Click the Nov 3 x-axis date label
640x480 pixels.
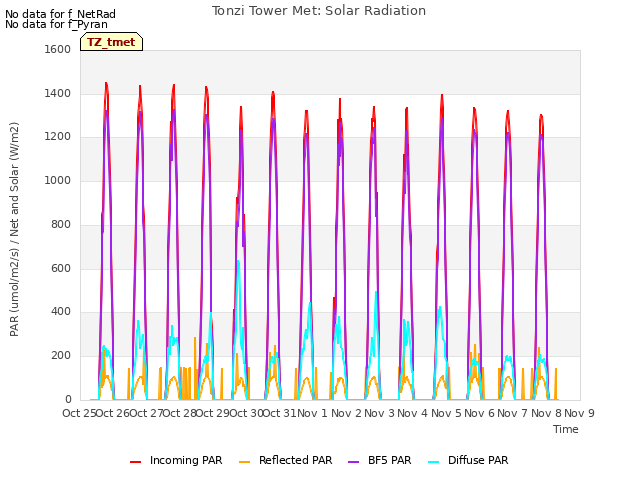pos(380,413)
